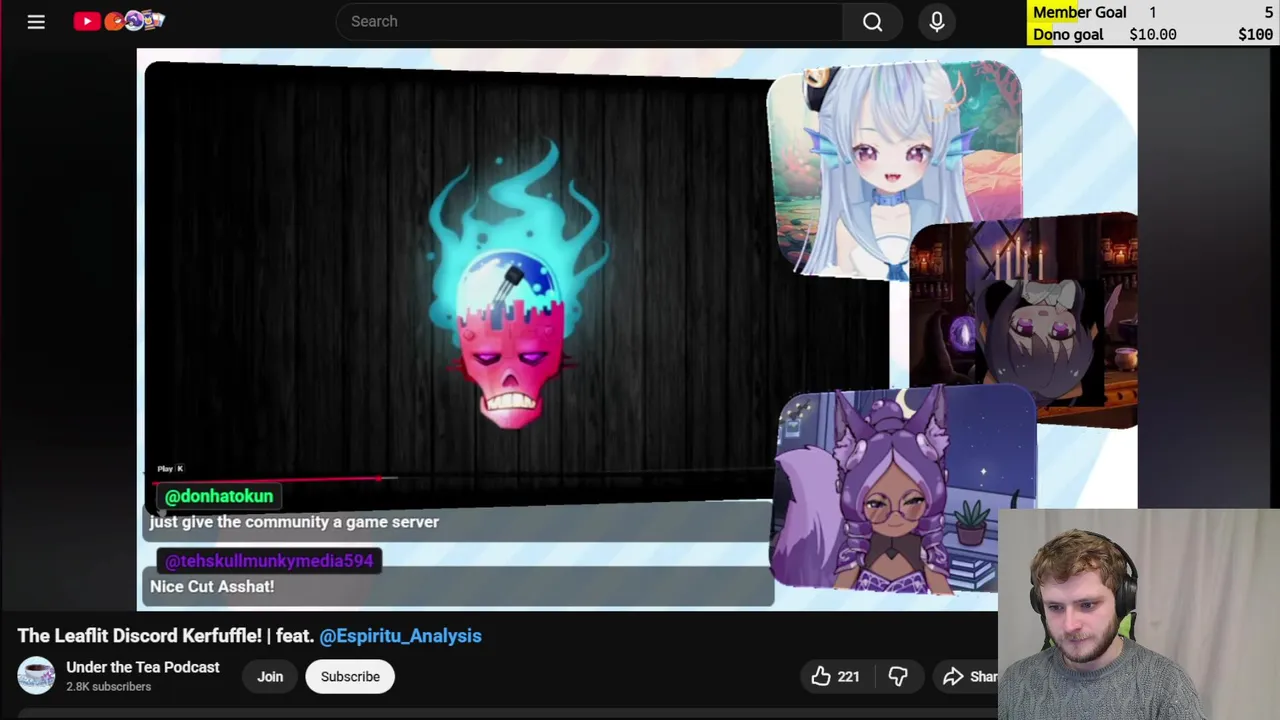Open the hamburger guide menu

(x=36, y=21)
